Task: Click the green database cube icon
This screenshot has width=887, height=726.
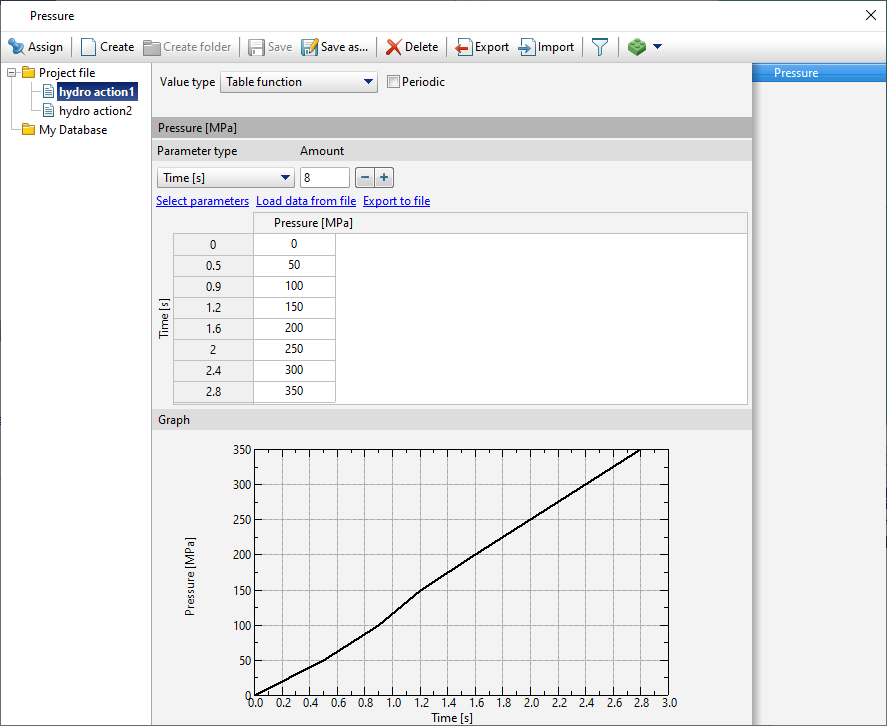Action: click(636, 47)
